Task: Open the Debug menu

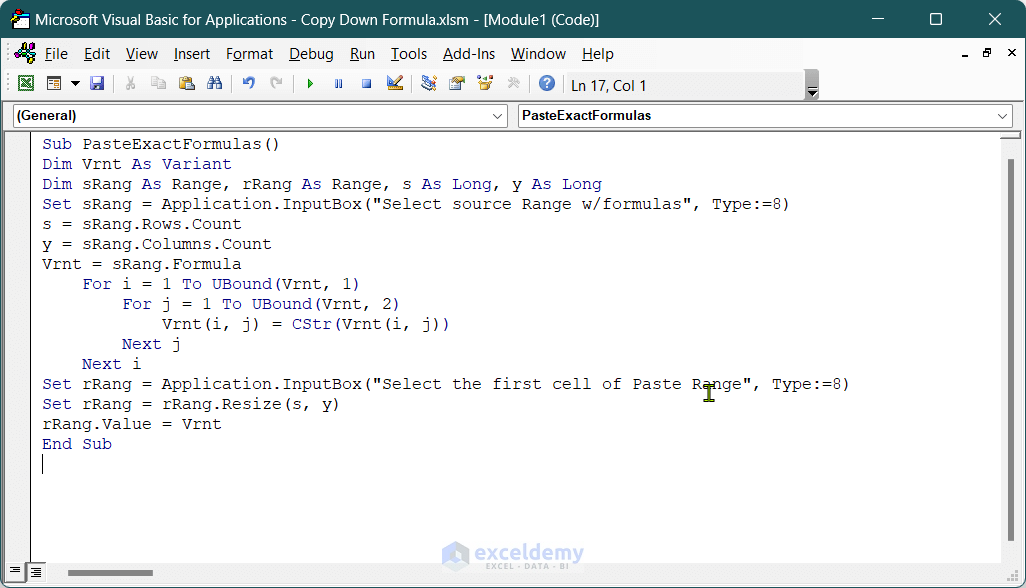Action: click(311, 54)
